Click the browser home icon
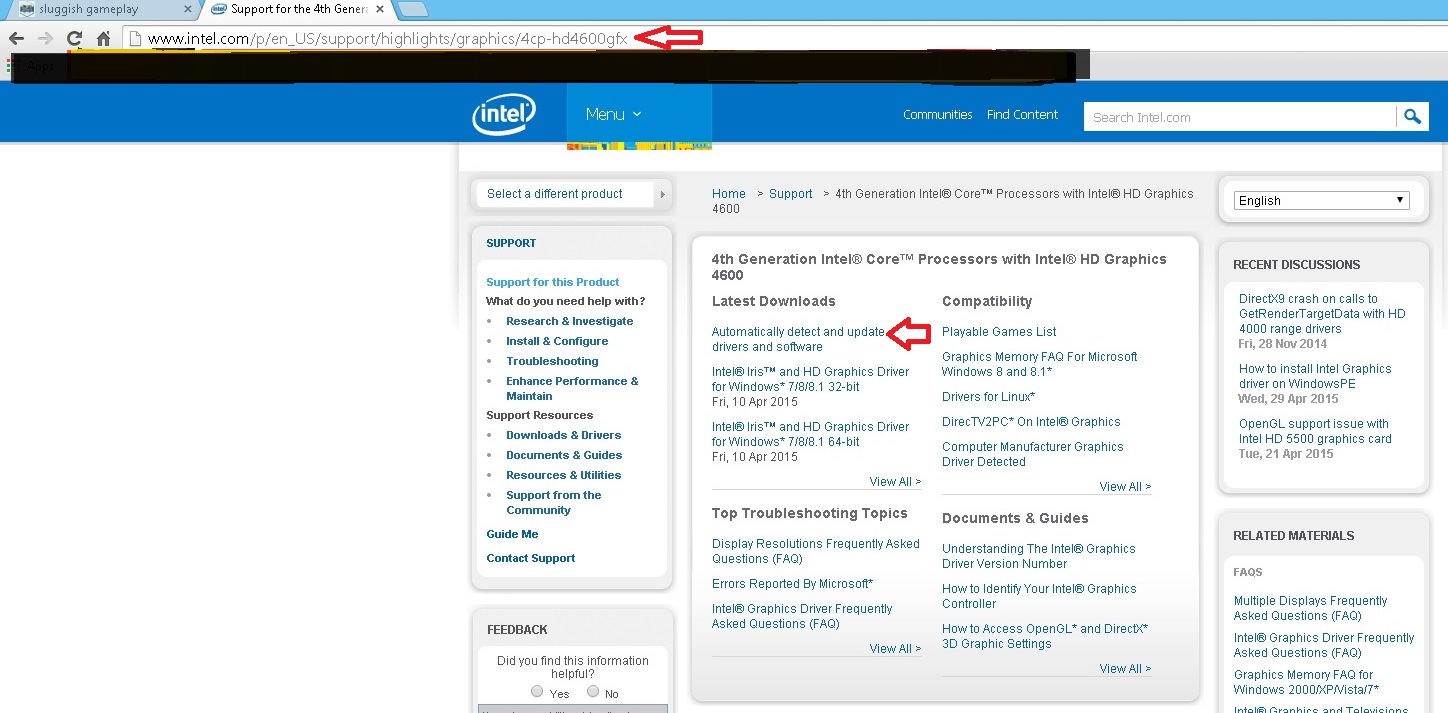The image size is (1448, 713). point(103,39)
